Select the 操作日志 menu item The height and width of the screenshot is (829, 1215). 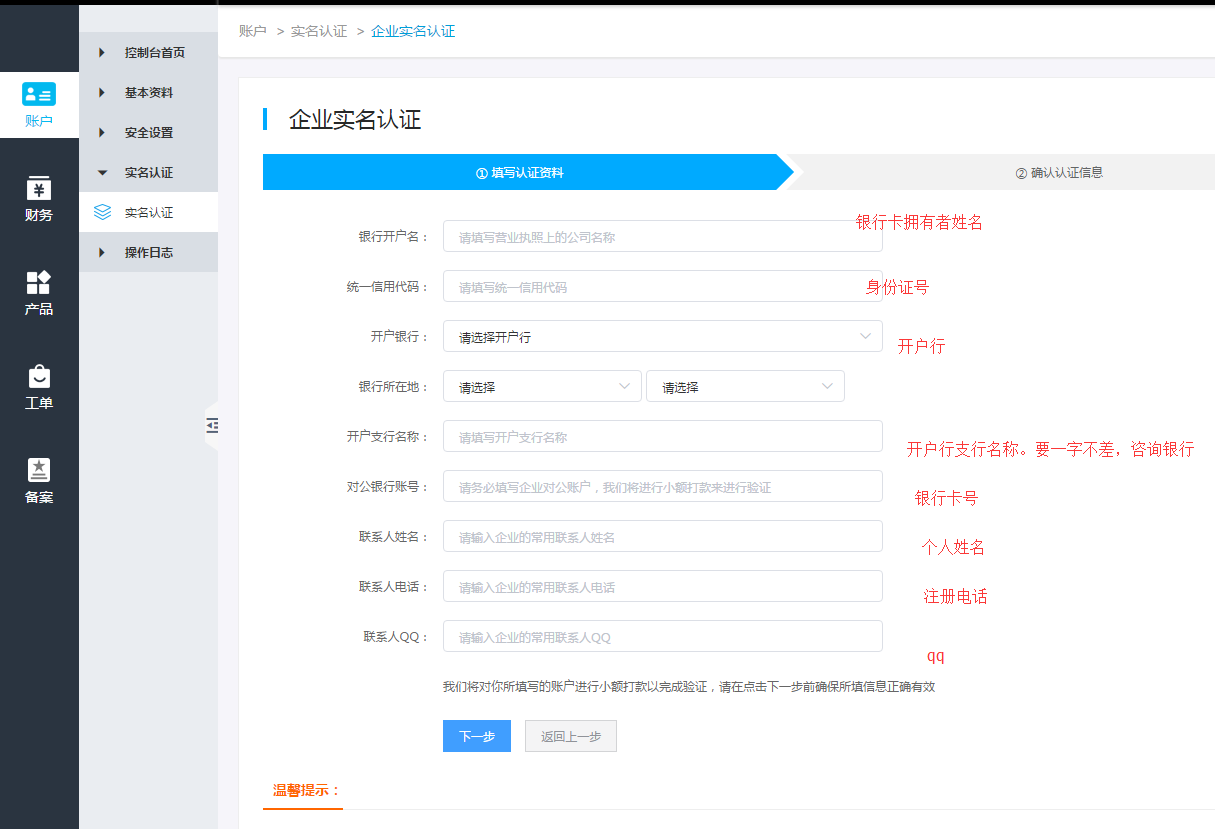pyautogui.click(x=148, y=252)
